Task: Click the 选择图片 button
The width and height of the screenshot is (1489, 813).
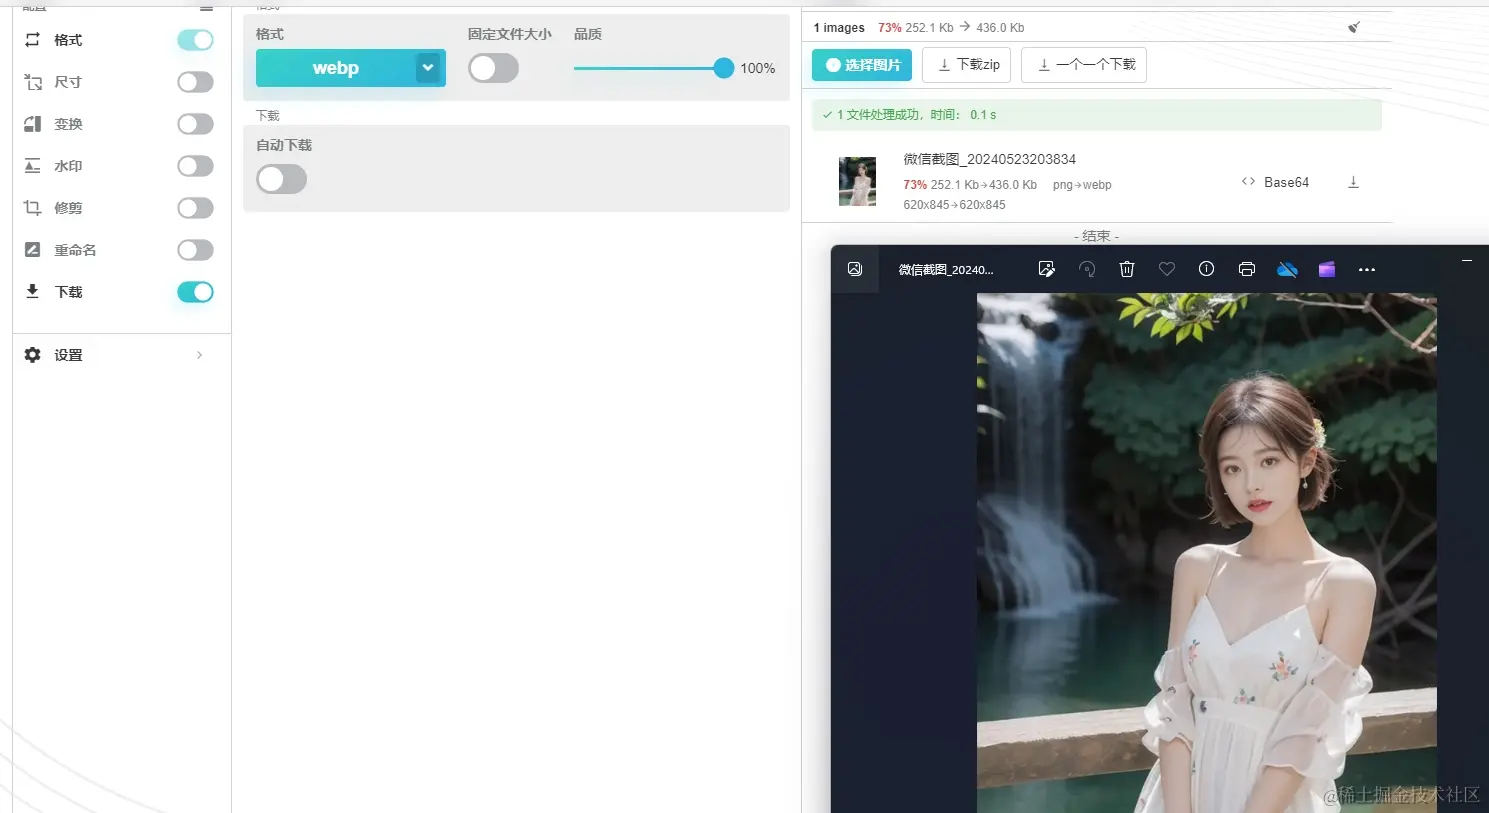Action: 862,65
